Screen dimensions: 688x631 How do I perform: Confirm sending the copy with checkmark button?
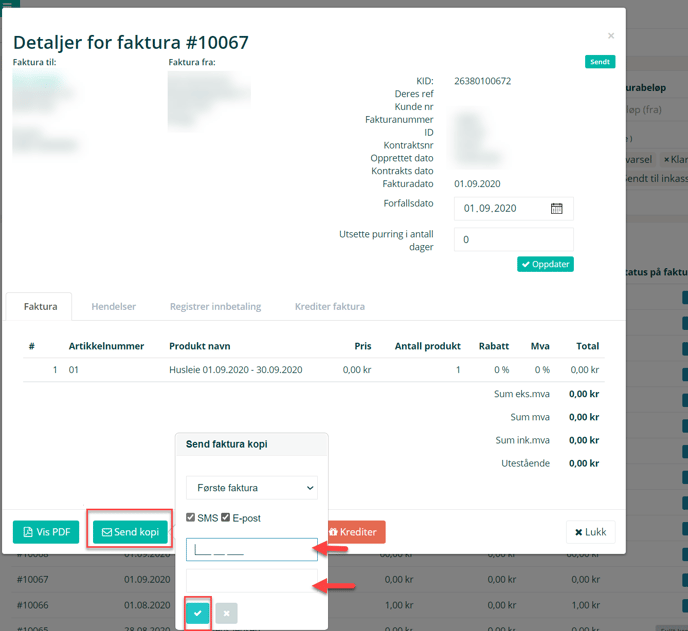[x=197, y=613]
